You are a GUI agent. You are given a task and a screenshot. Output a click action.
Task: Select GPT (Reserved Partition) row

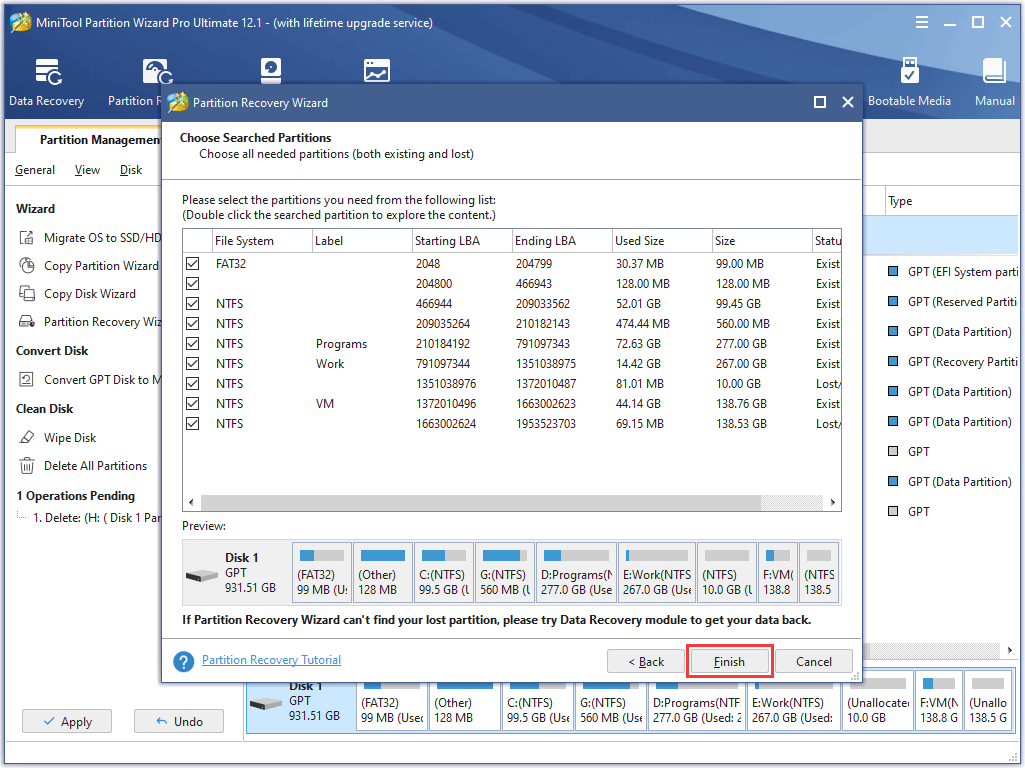pyautogui.click(x=953, y=301)
